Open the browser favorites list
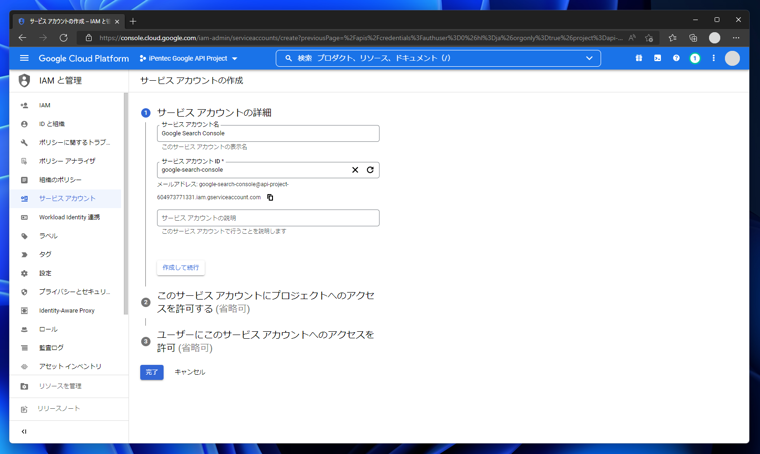This screenshot has width=760, height=454. coord(672,38)
